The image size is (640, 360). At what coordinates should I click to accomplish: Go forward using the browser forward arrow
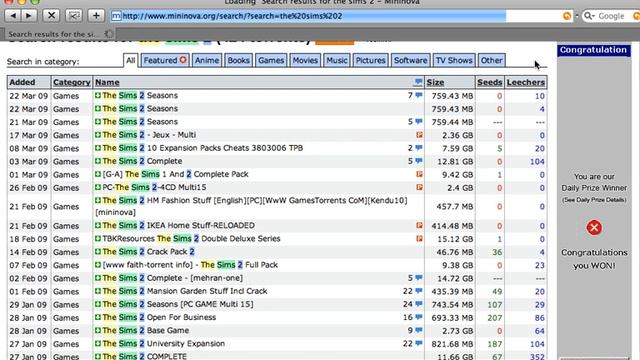29,16
